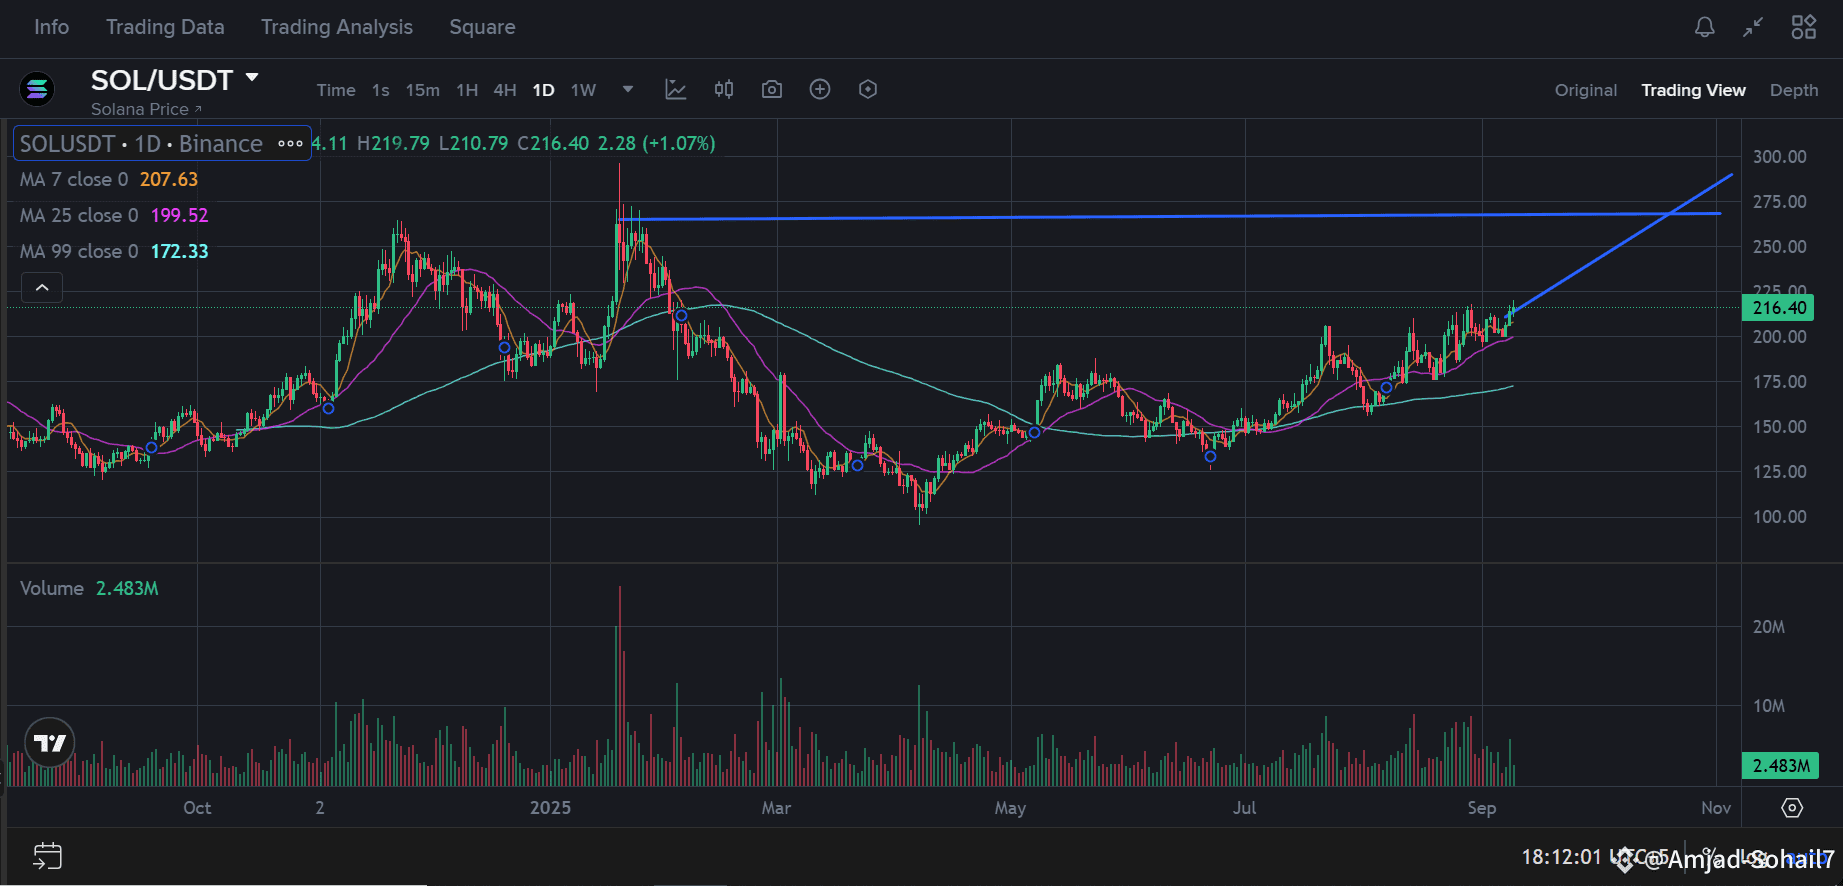Open the notification bell icon
1843x886 pixels.
click(x=1705, y=27)
